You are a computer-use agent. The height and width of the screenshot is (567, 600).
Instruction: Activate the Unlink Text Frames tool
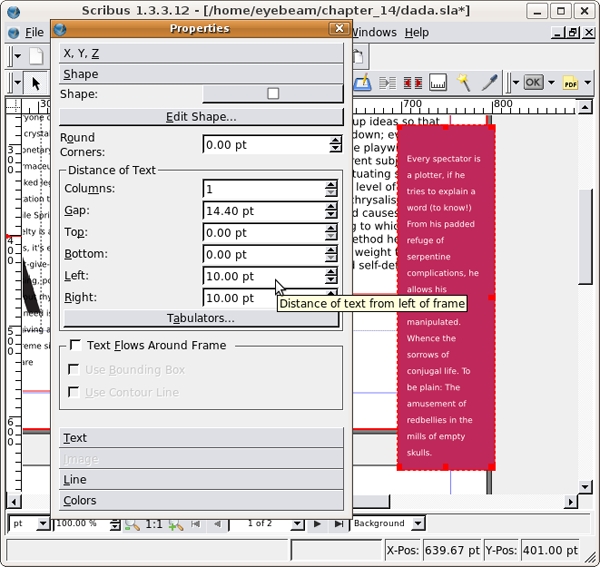(x=412, y=83)
